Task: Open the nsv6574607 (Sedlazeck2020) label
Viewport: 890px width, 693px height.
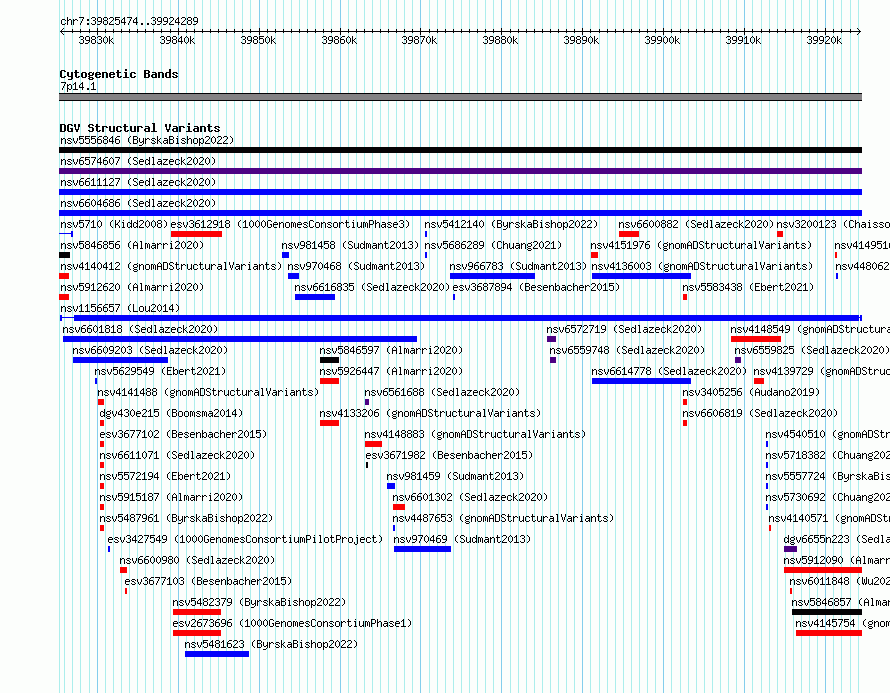Action: 138,161
